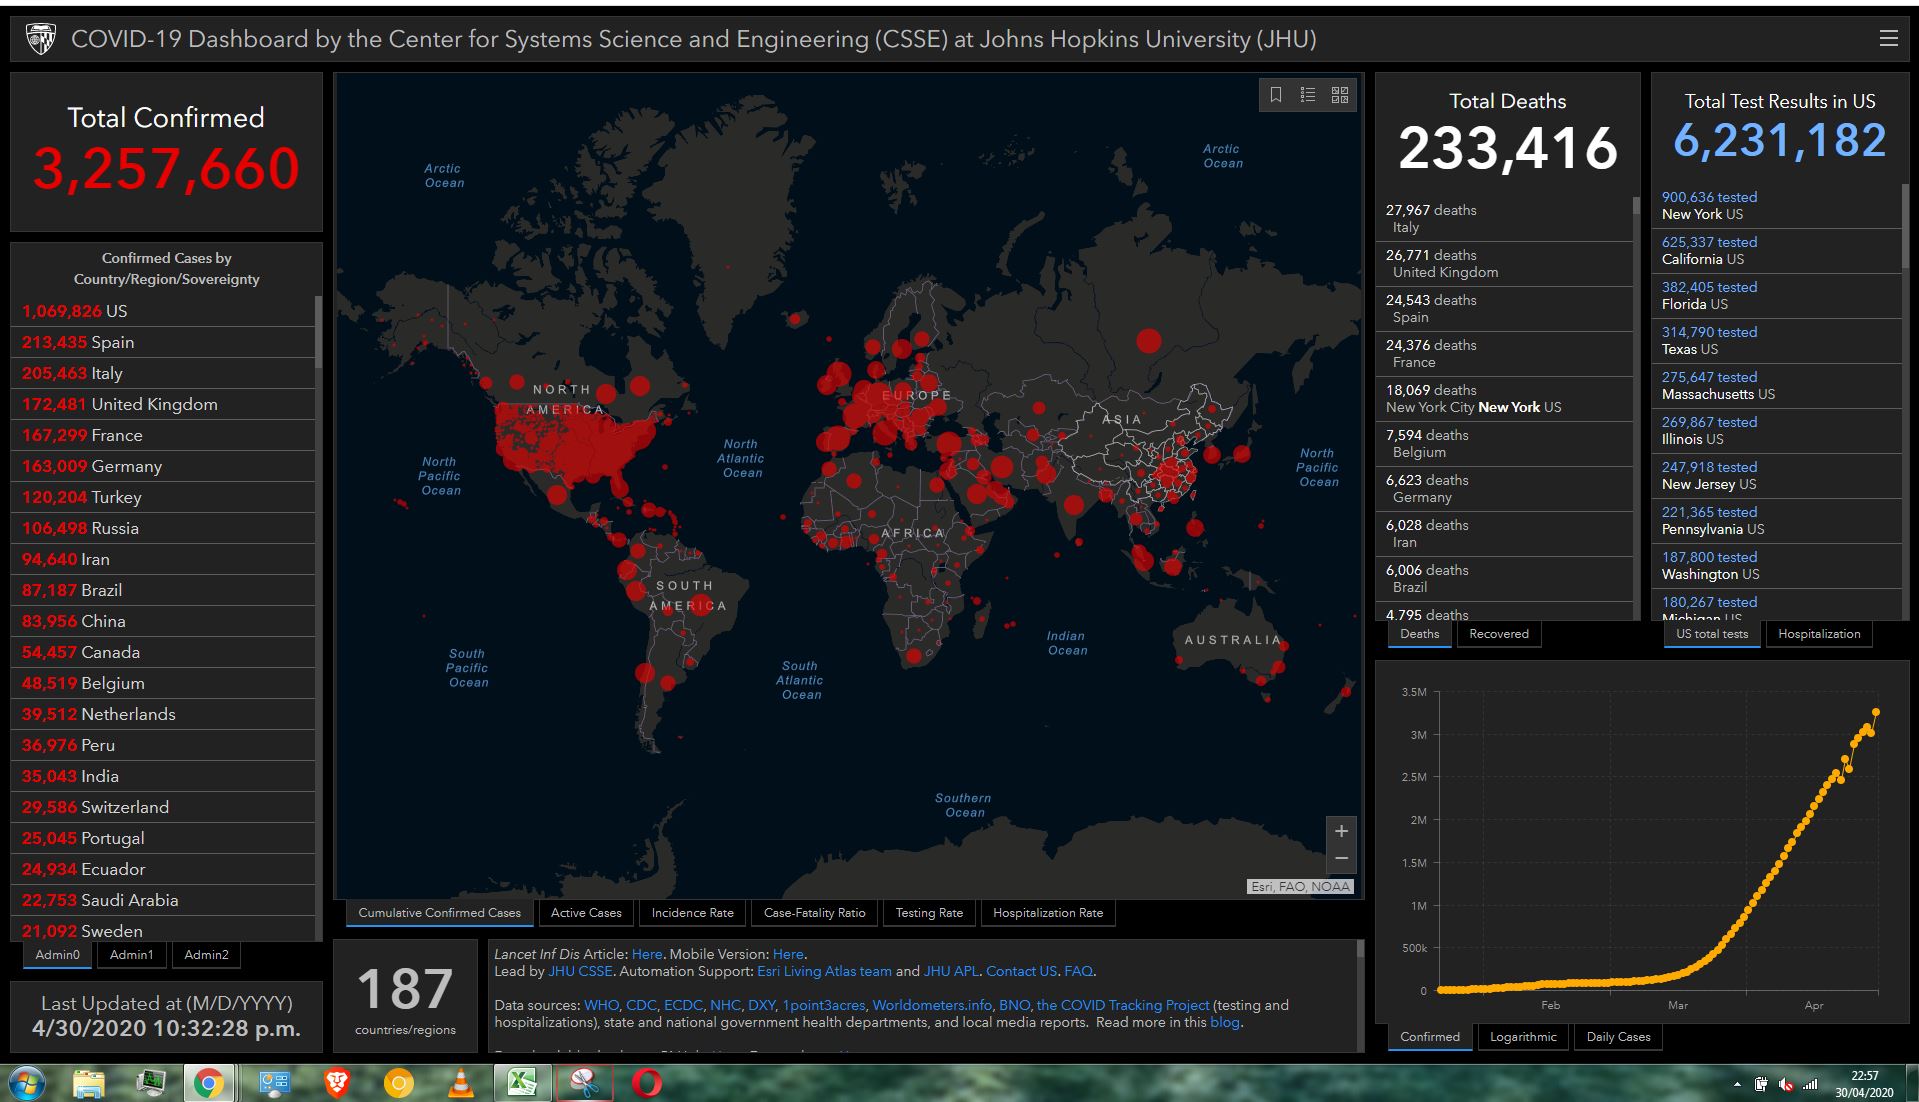Open the WHO data source link

coord(601,1005)
